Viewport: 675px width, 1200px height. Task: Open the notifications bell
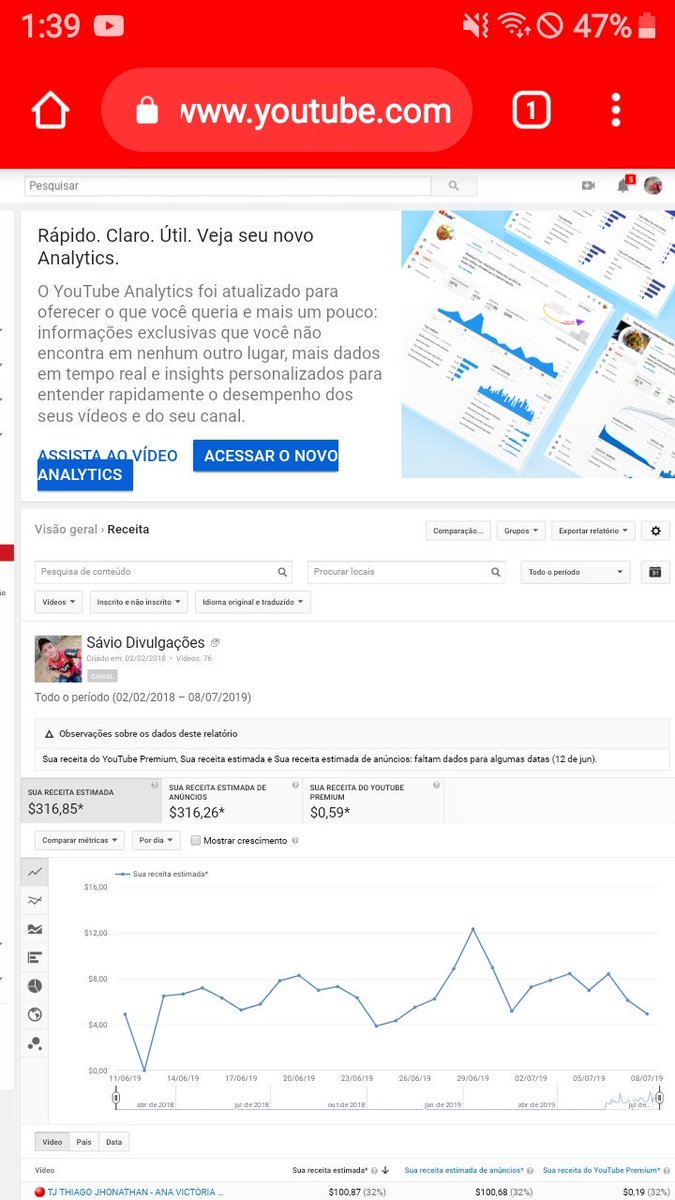tap(623, 185)
